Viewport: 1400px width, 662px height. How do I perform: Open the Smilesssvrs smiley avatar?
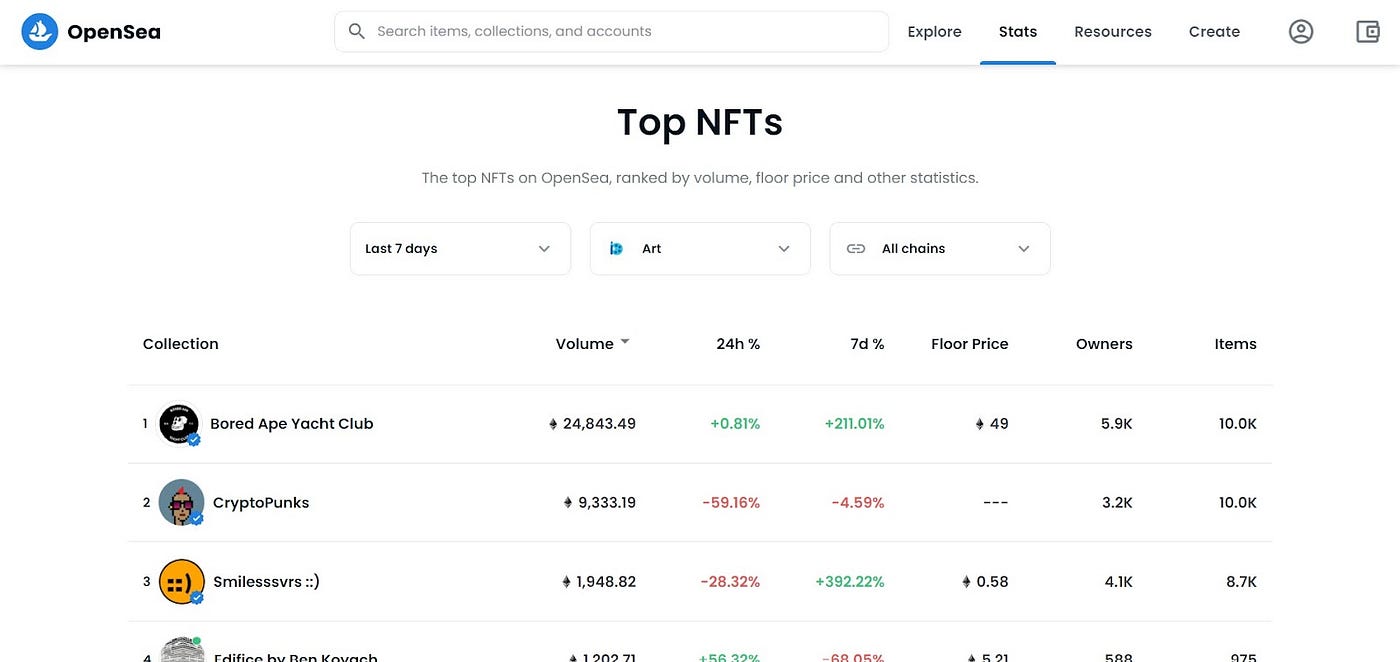pos(181,582)
